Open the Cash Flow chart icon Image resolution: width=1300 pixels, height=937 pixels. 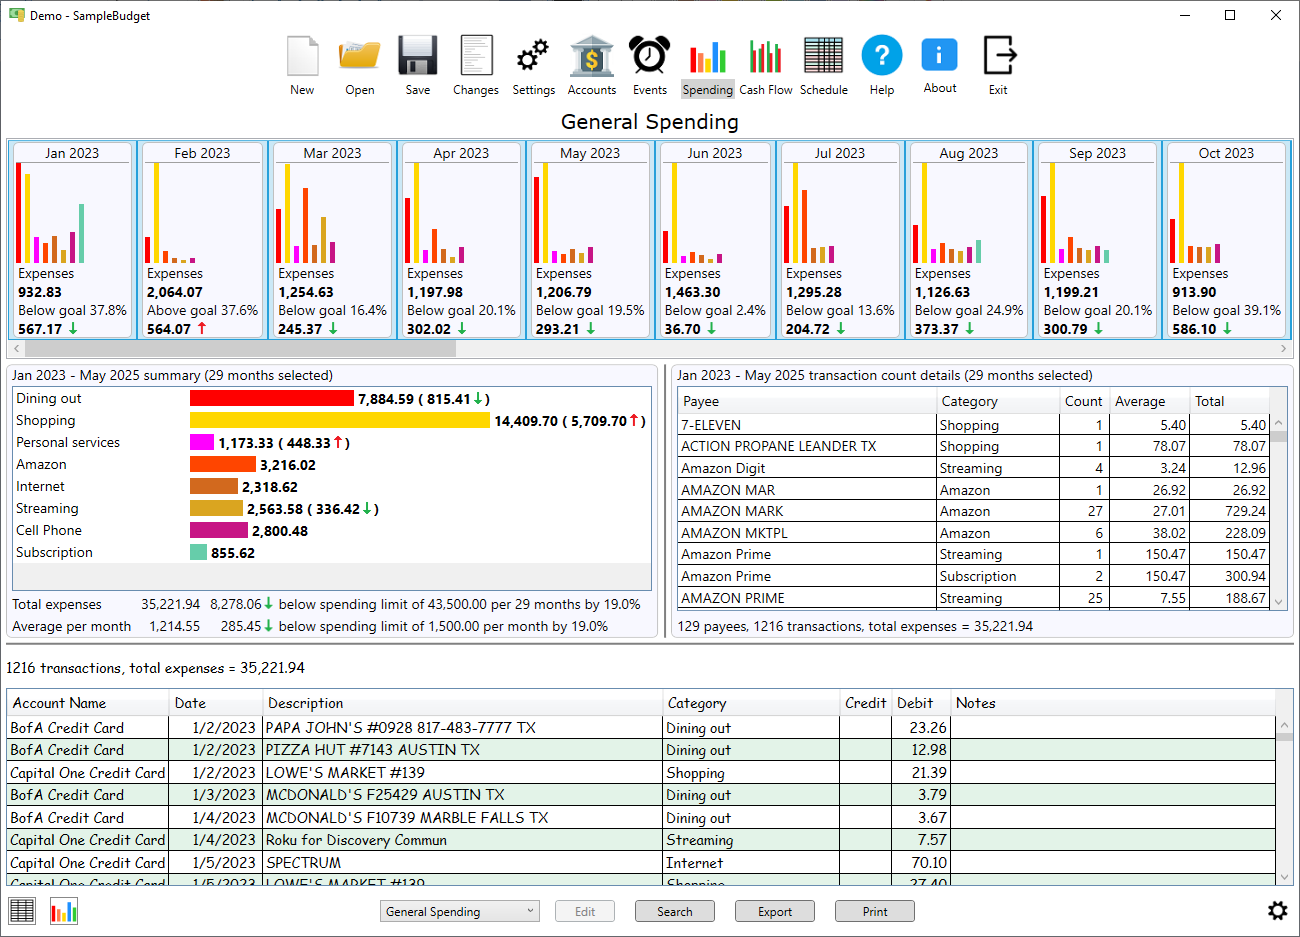coord(765,57)
